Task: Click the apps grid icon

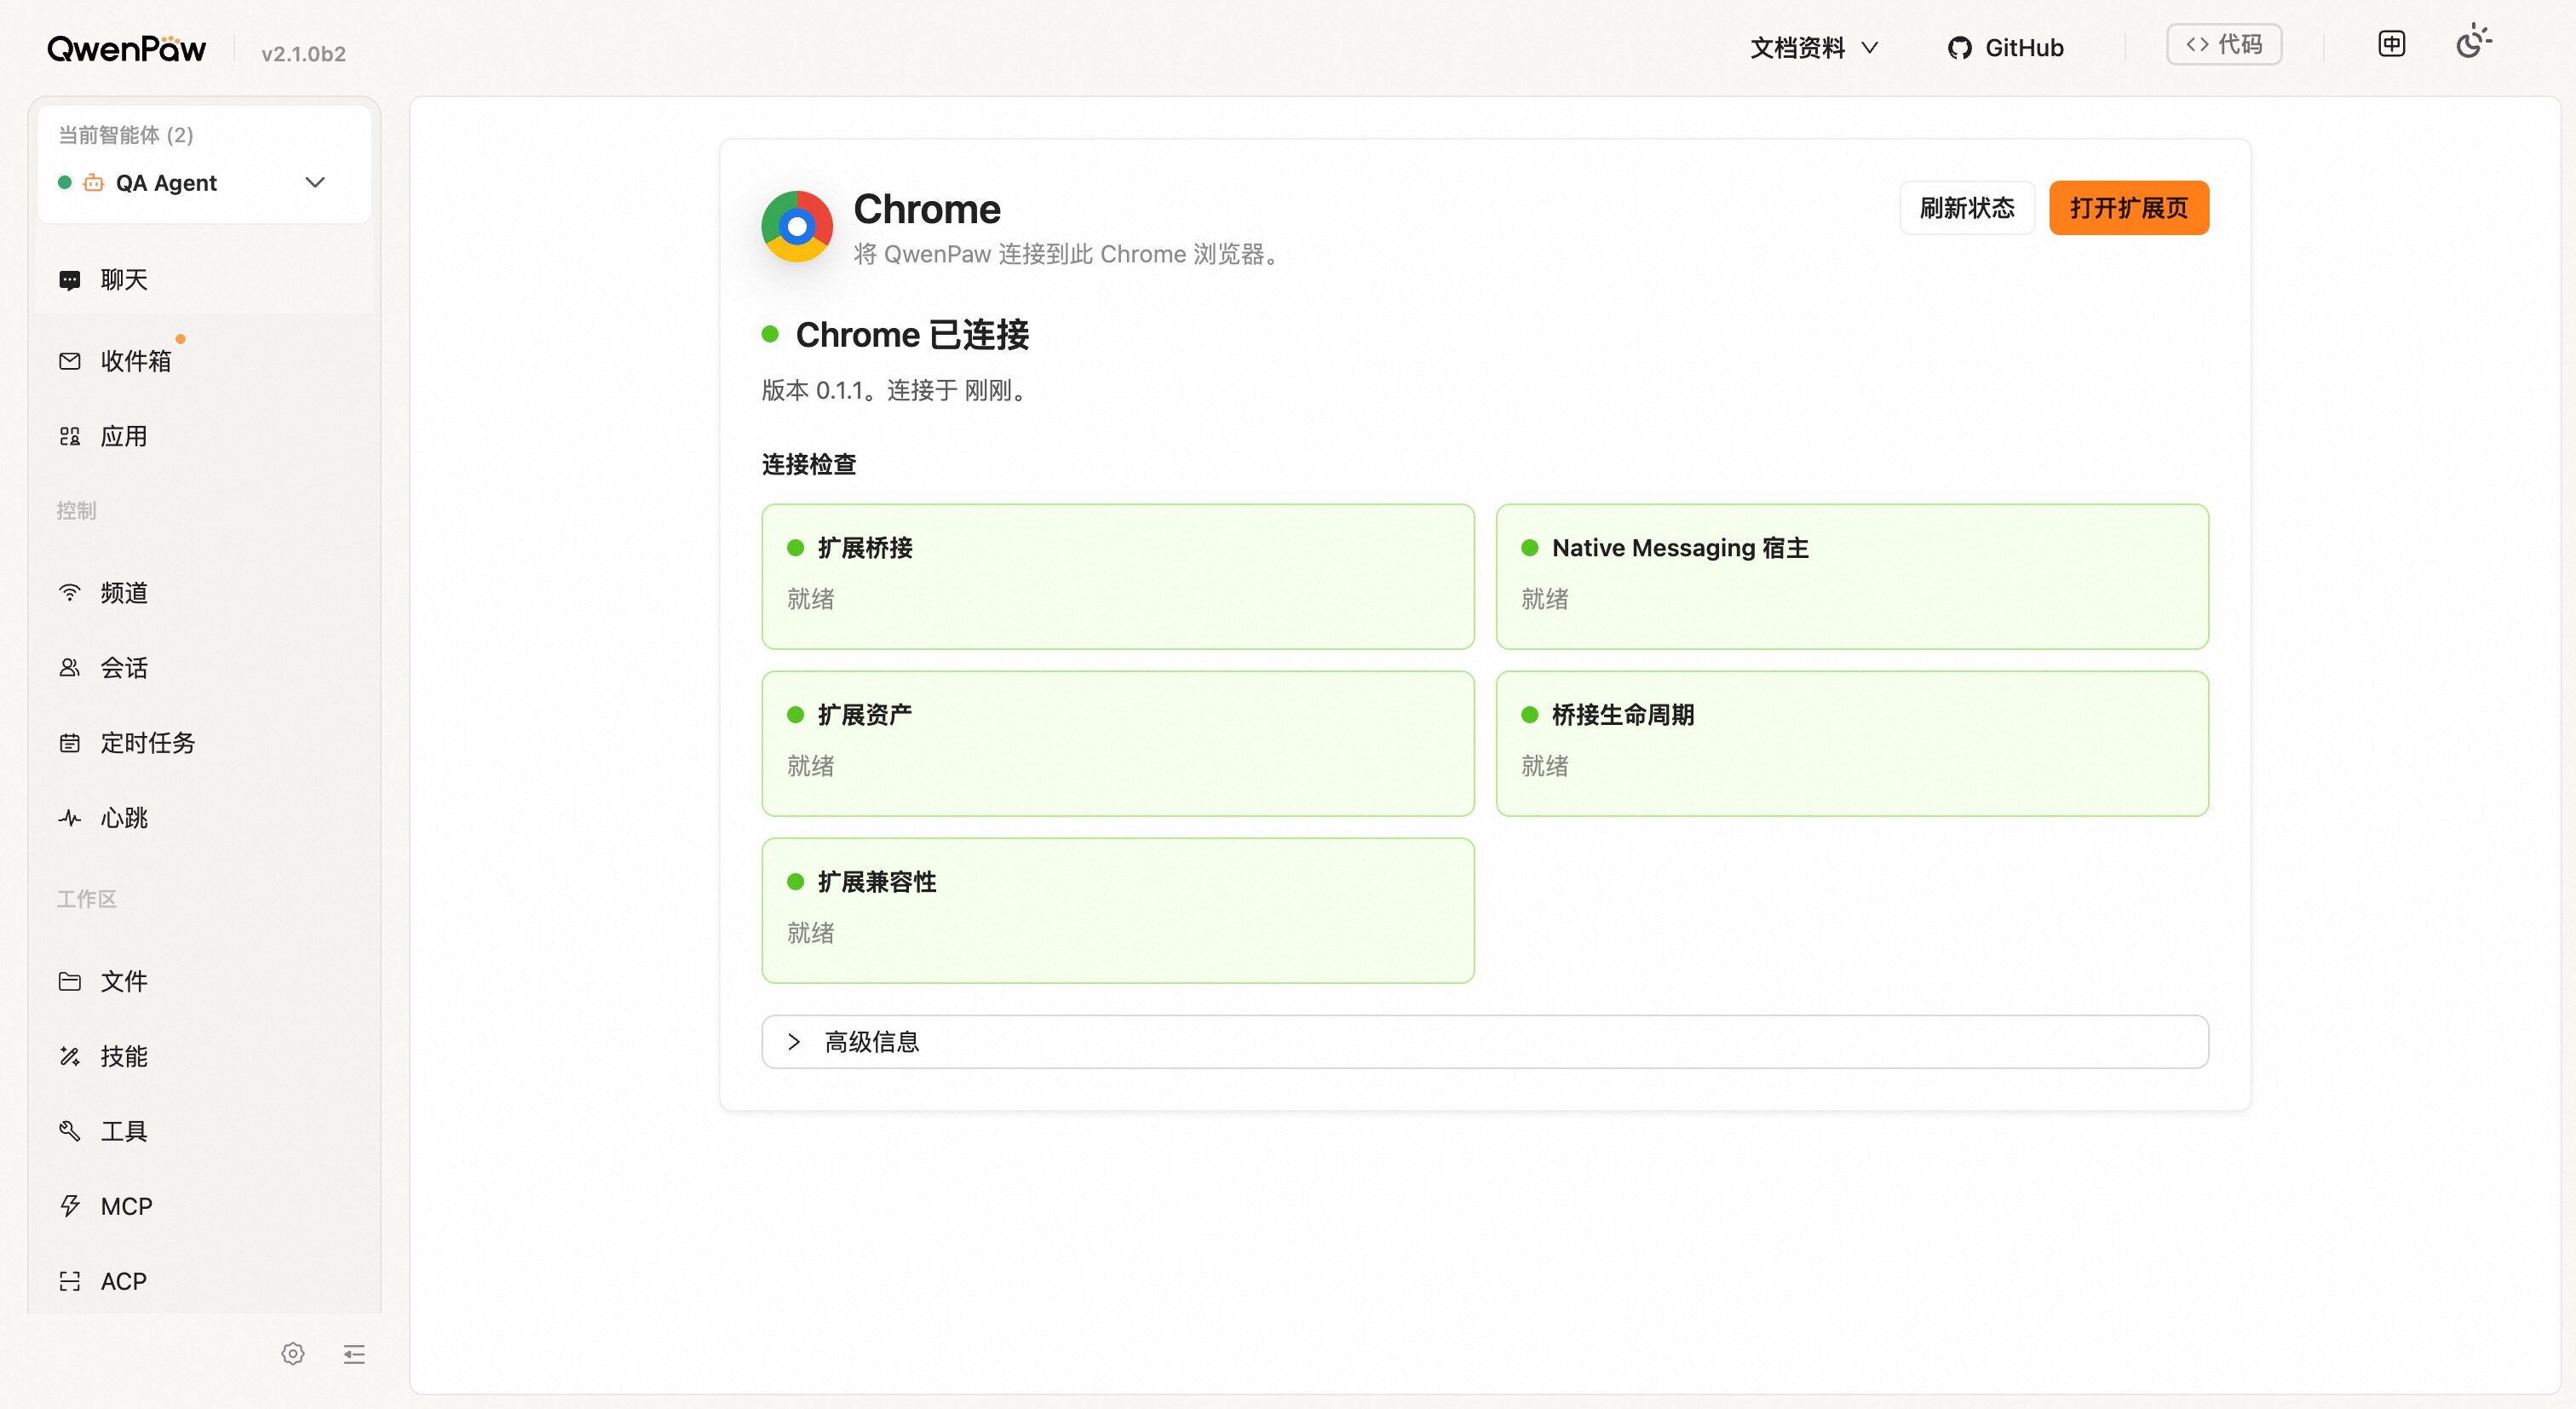Action: point(69,436)
